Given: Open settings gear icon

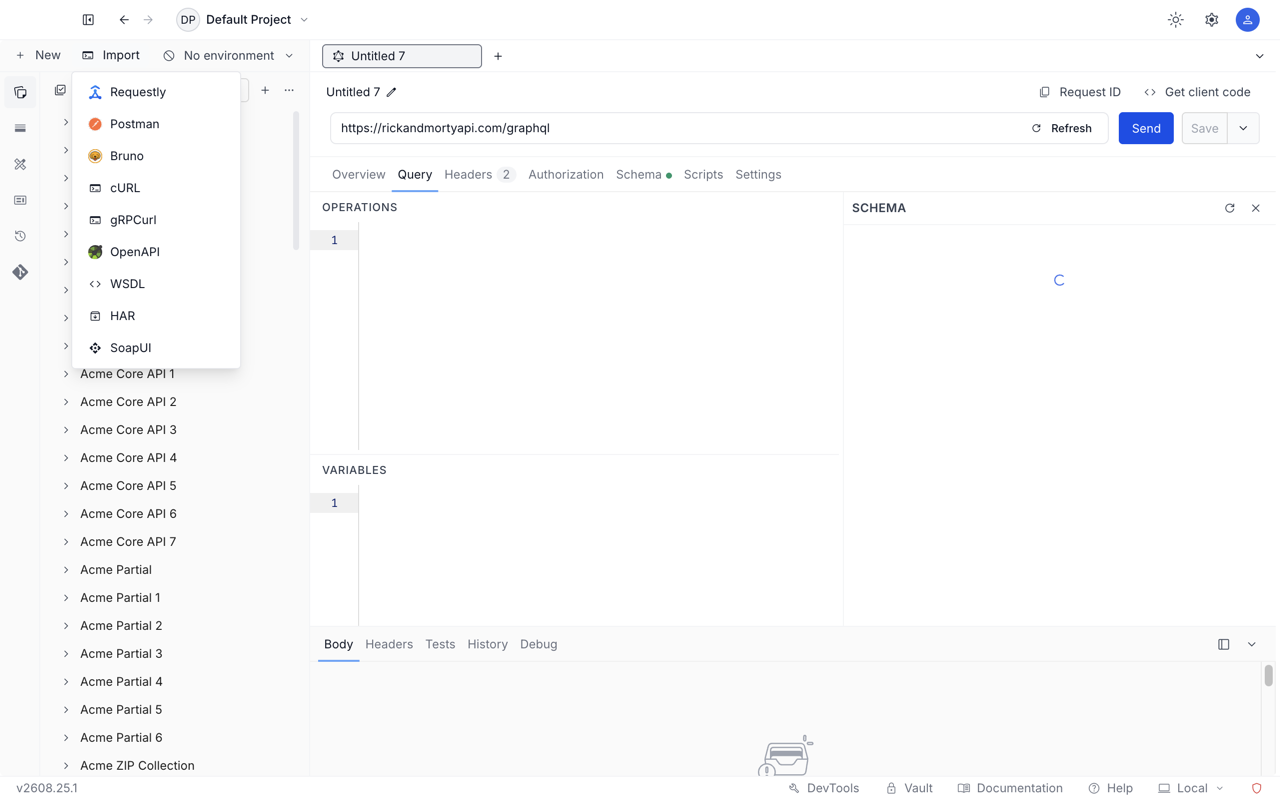Looking at the screenshot, I should [x=1212, y=20].
